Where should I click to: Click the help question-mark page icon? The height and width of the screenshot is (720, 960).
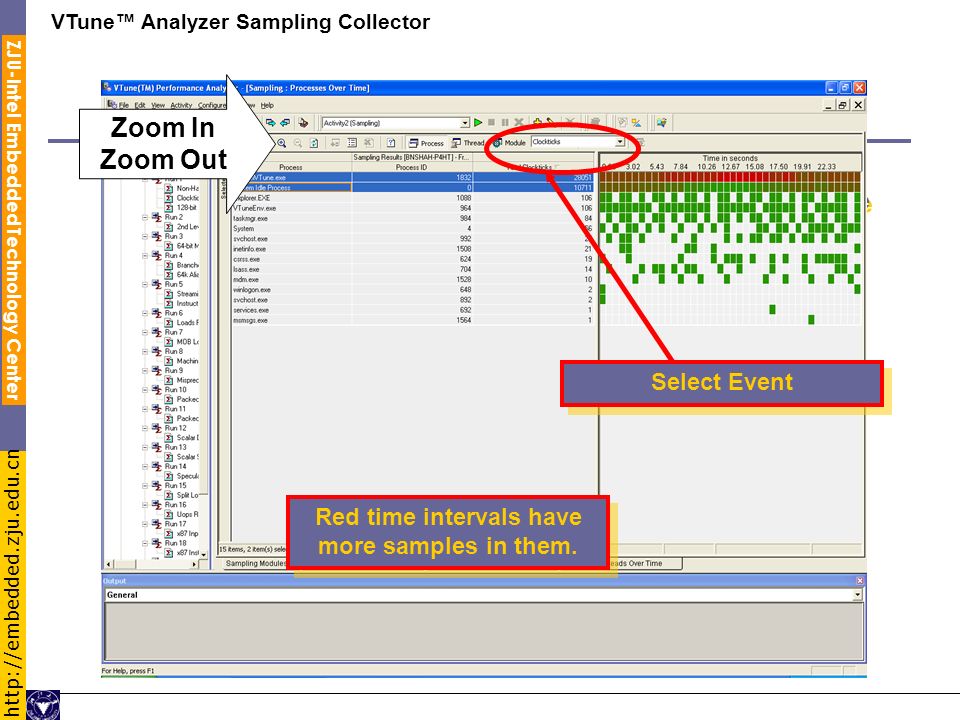391,143
